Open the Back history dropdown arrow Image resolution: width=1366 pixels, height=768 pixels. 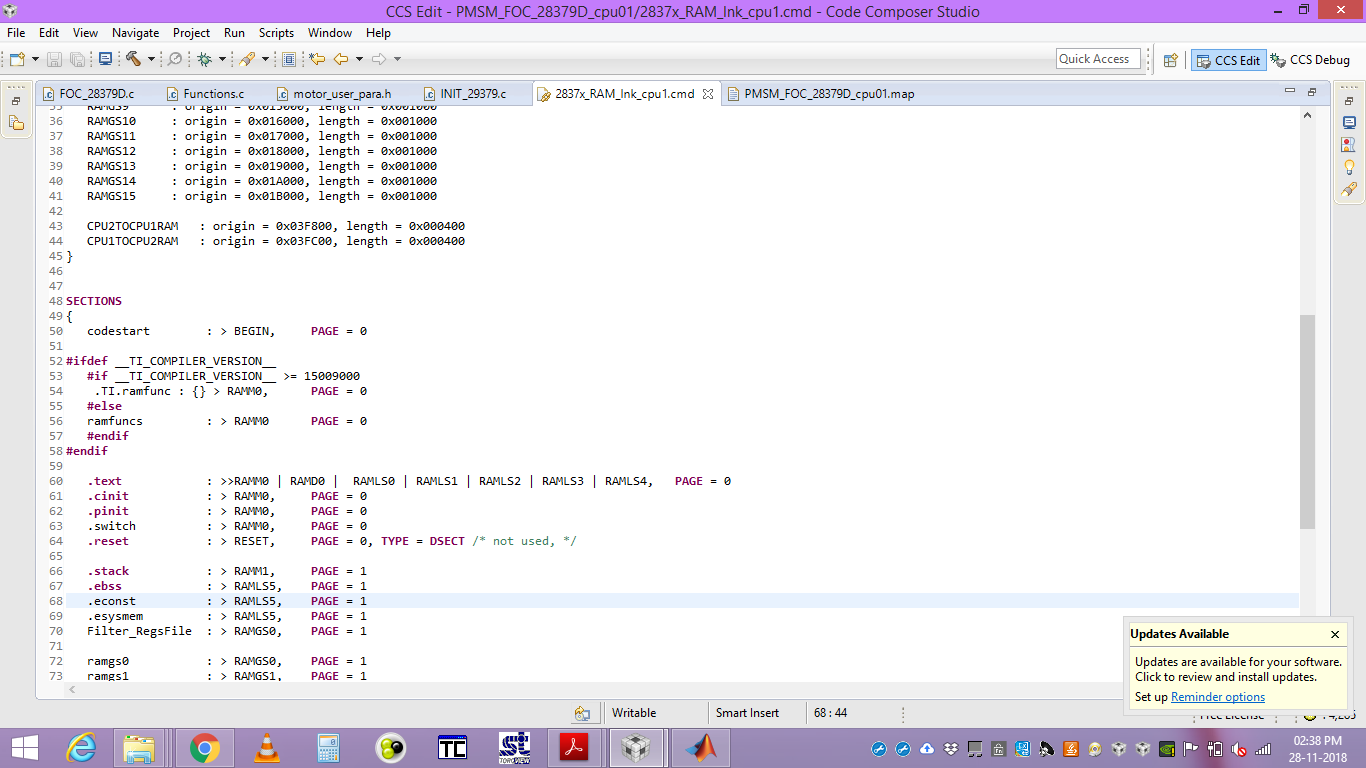[358, 59]
